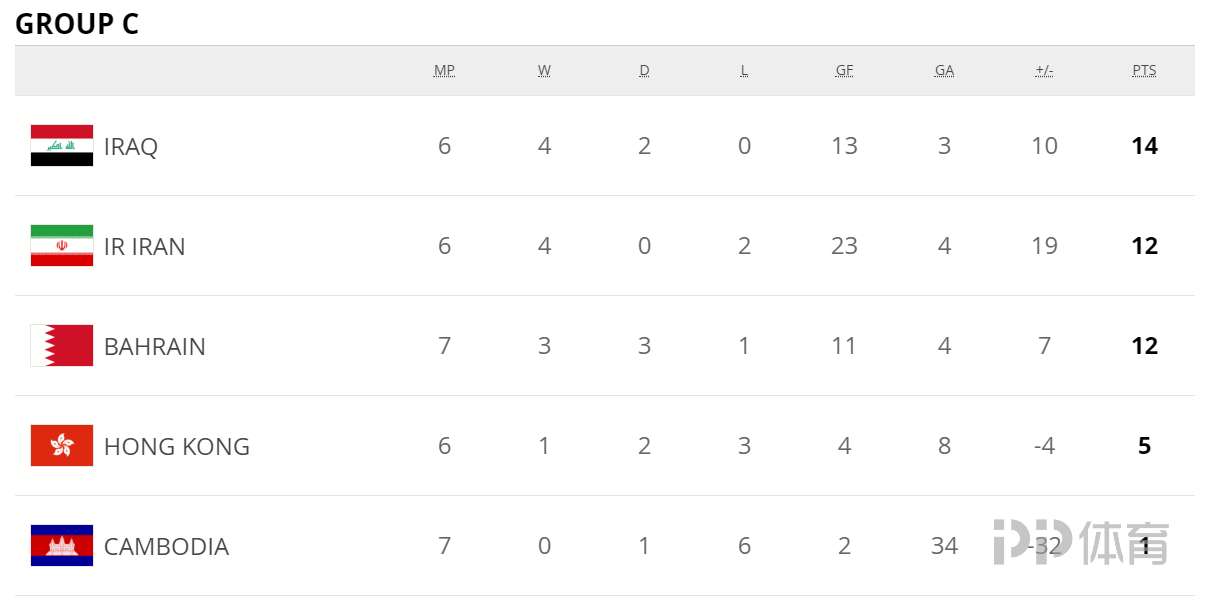Open the CAMBODIA team name
1211x607 pixels.
[x=167, y=547]
